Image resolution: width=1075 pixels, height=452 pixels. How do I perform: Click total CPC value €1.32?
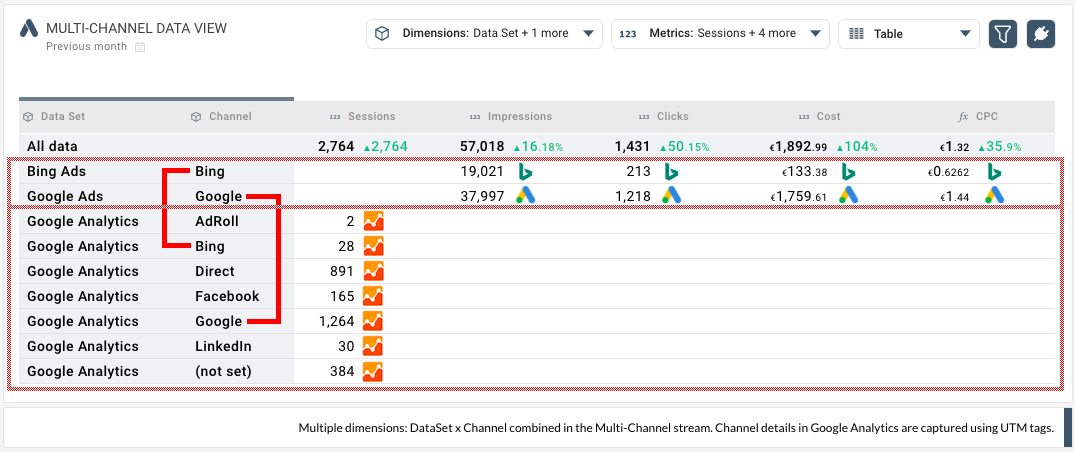[954, 146]
